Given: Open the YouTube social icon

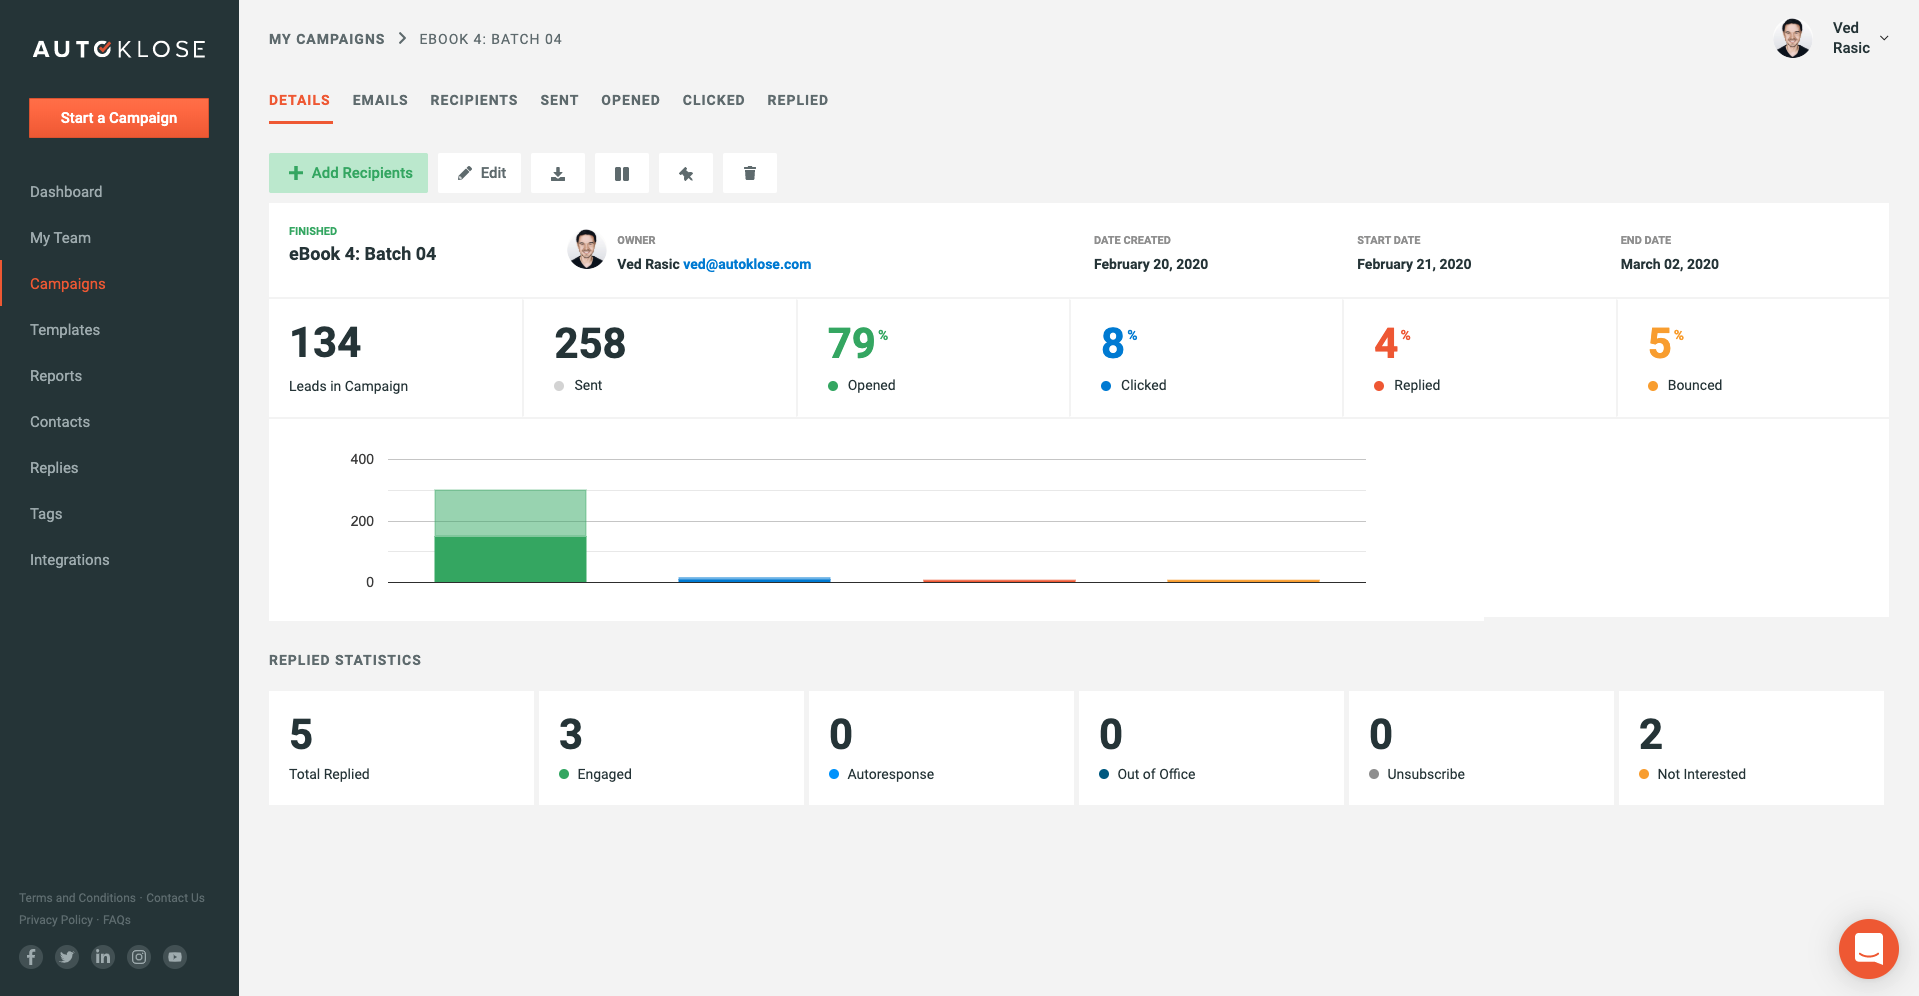Looking at the screenshot, I should (x=175, y=957).
